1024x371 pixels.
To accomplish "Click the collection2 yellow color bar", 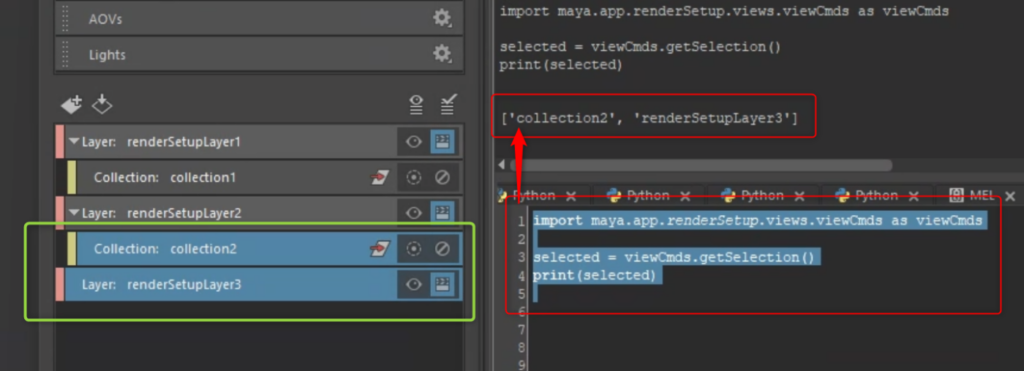I will (72, 249).
